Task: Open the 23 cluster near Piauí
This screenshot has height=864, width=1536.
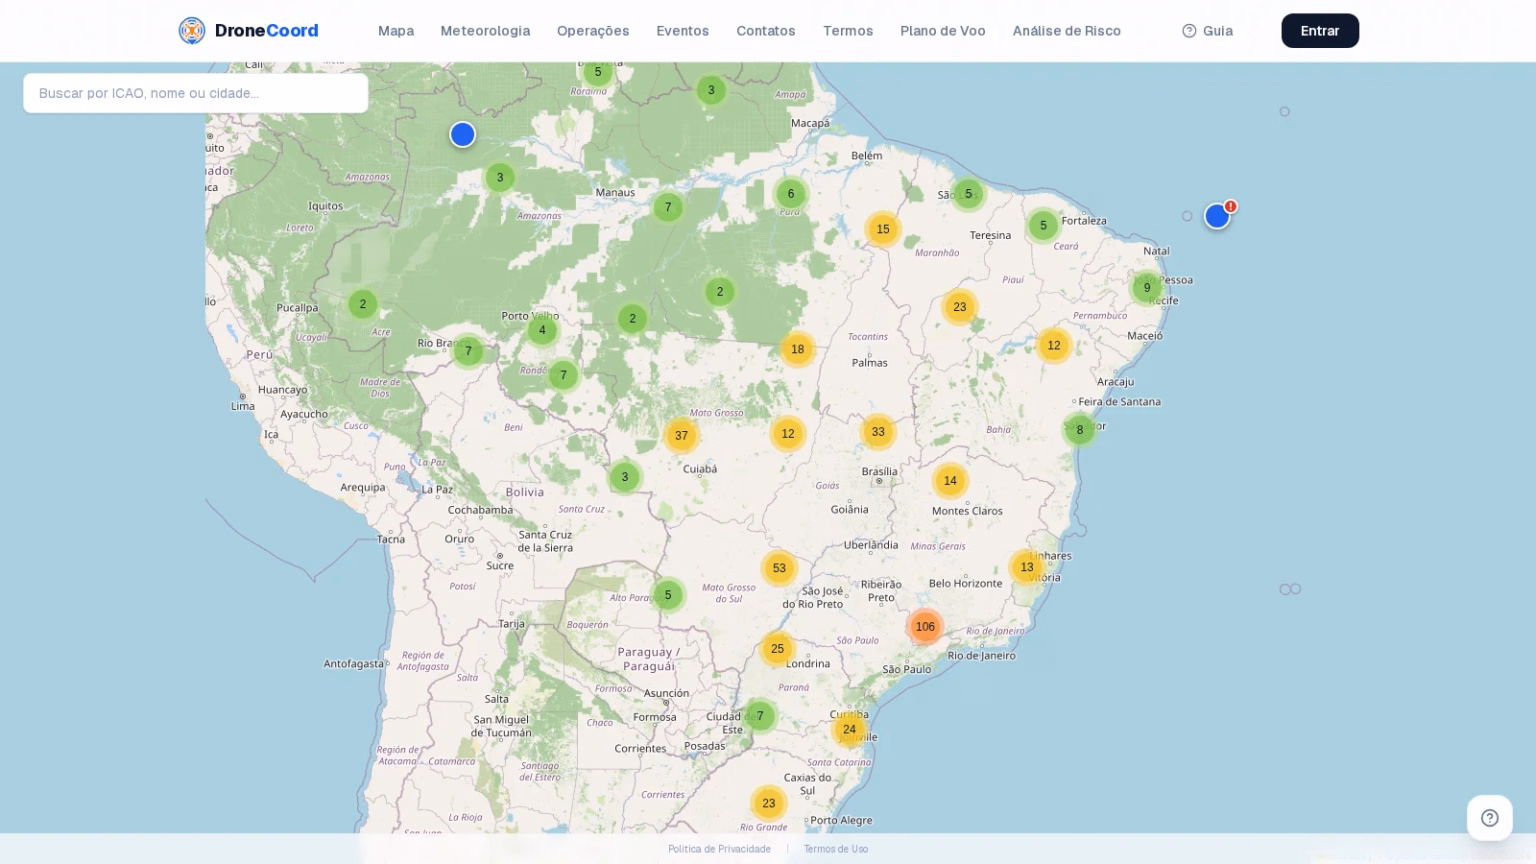Action: coord(960,307)
